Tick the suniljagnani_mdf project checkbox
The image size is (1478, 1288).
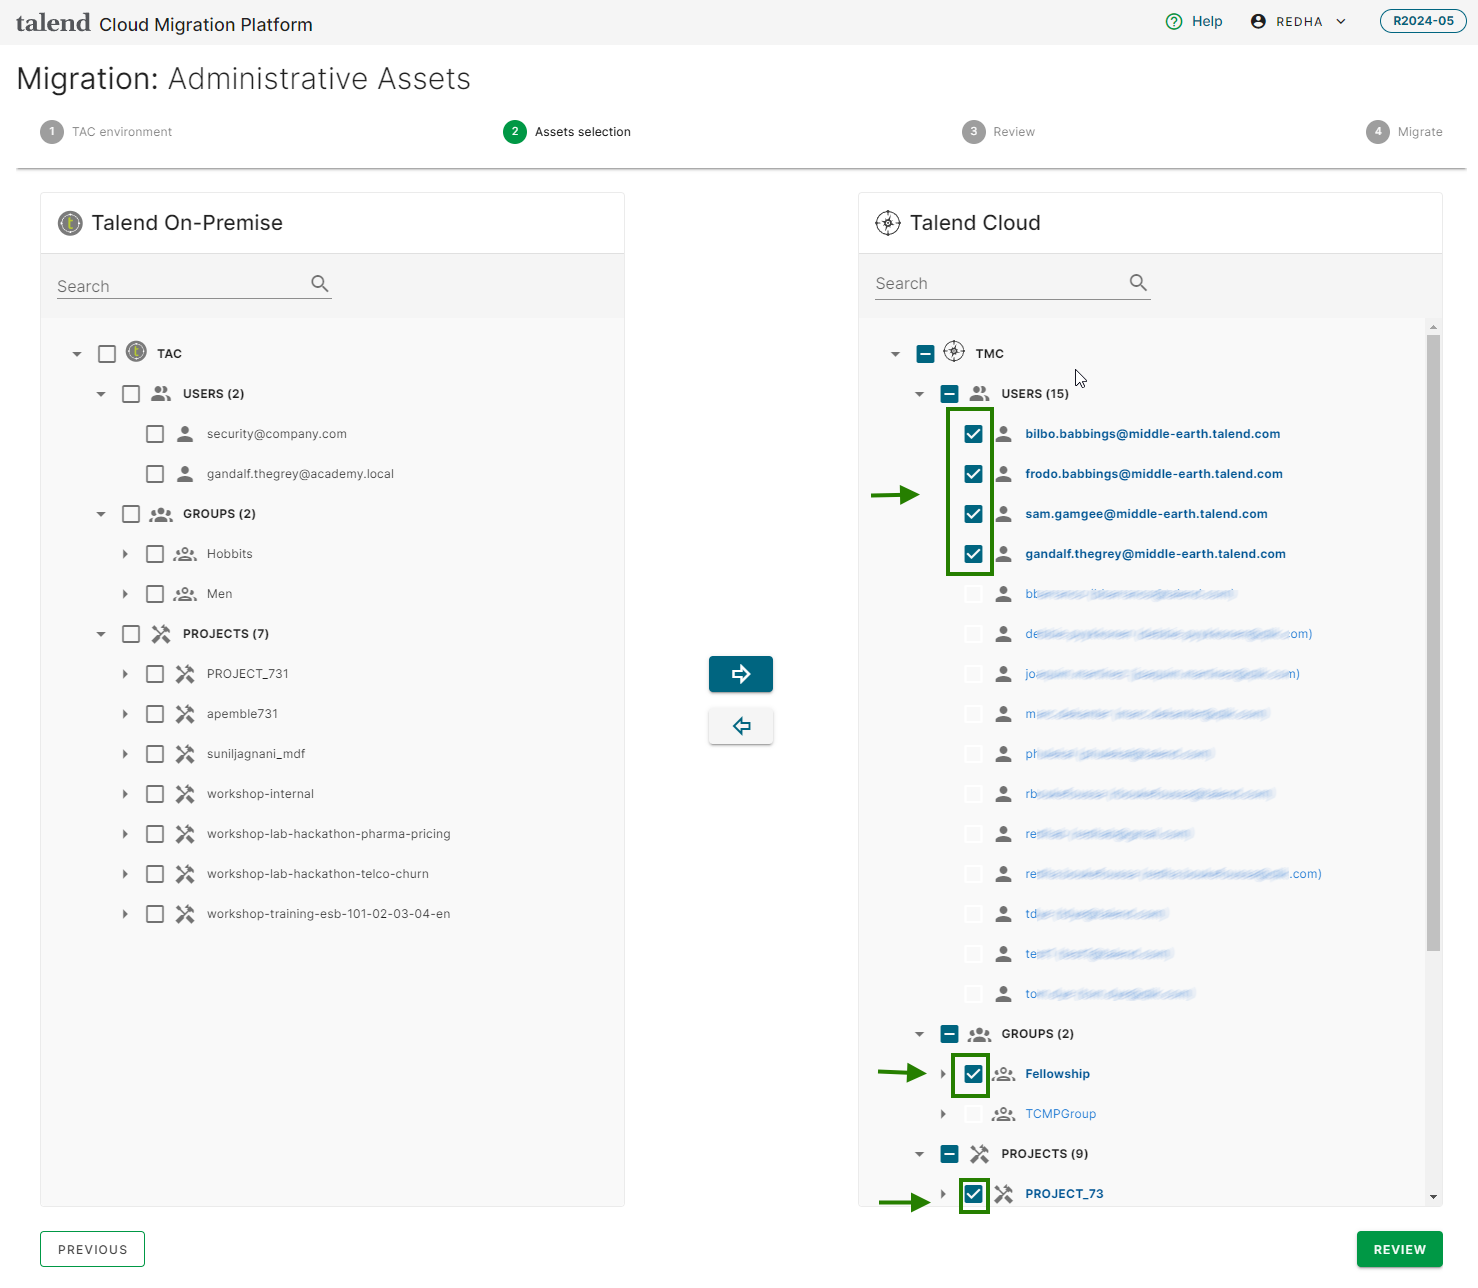click(155, 754)
